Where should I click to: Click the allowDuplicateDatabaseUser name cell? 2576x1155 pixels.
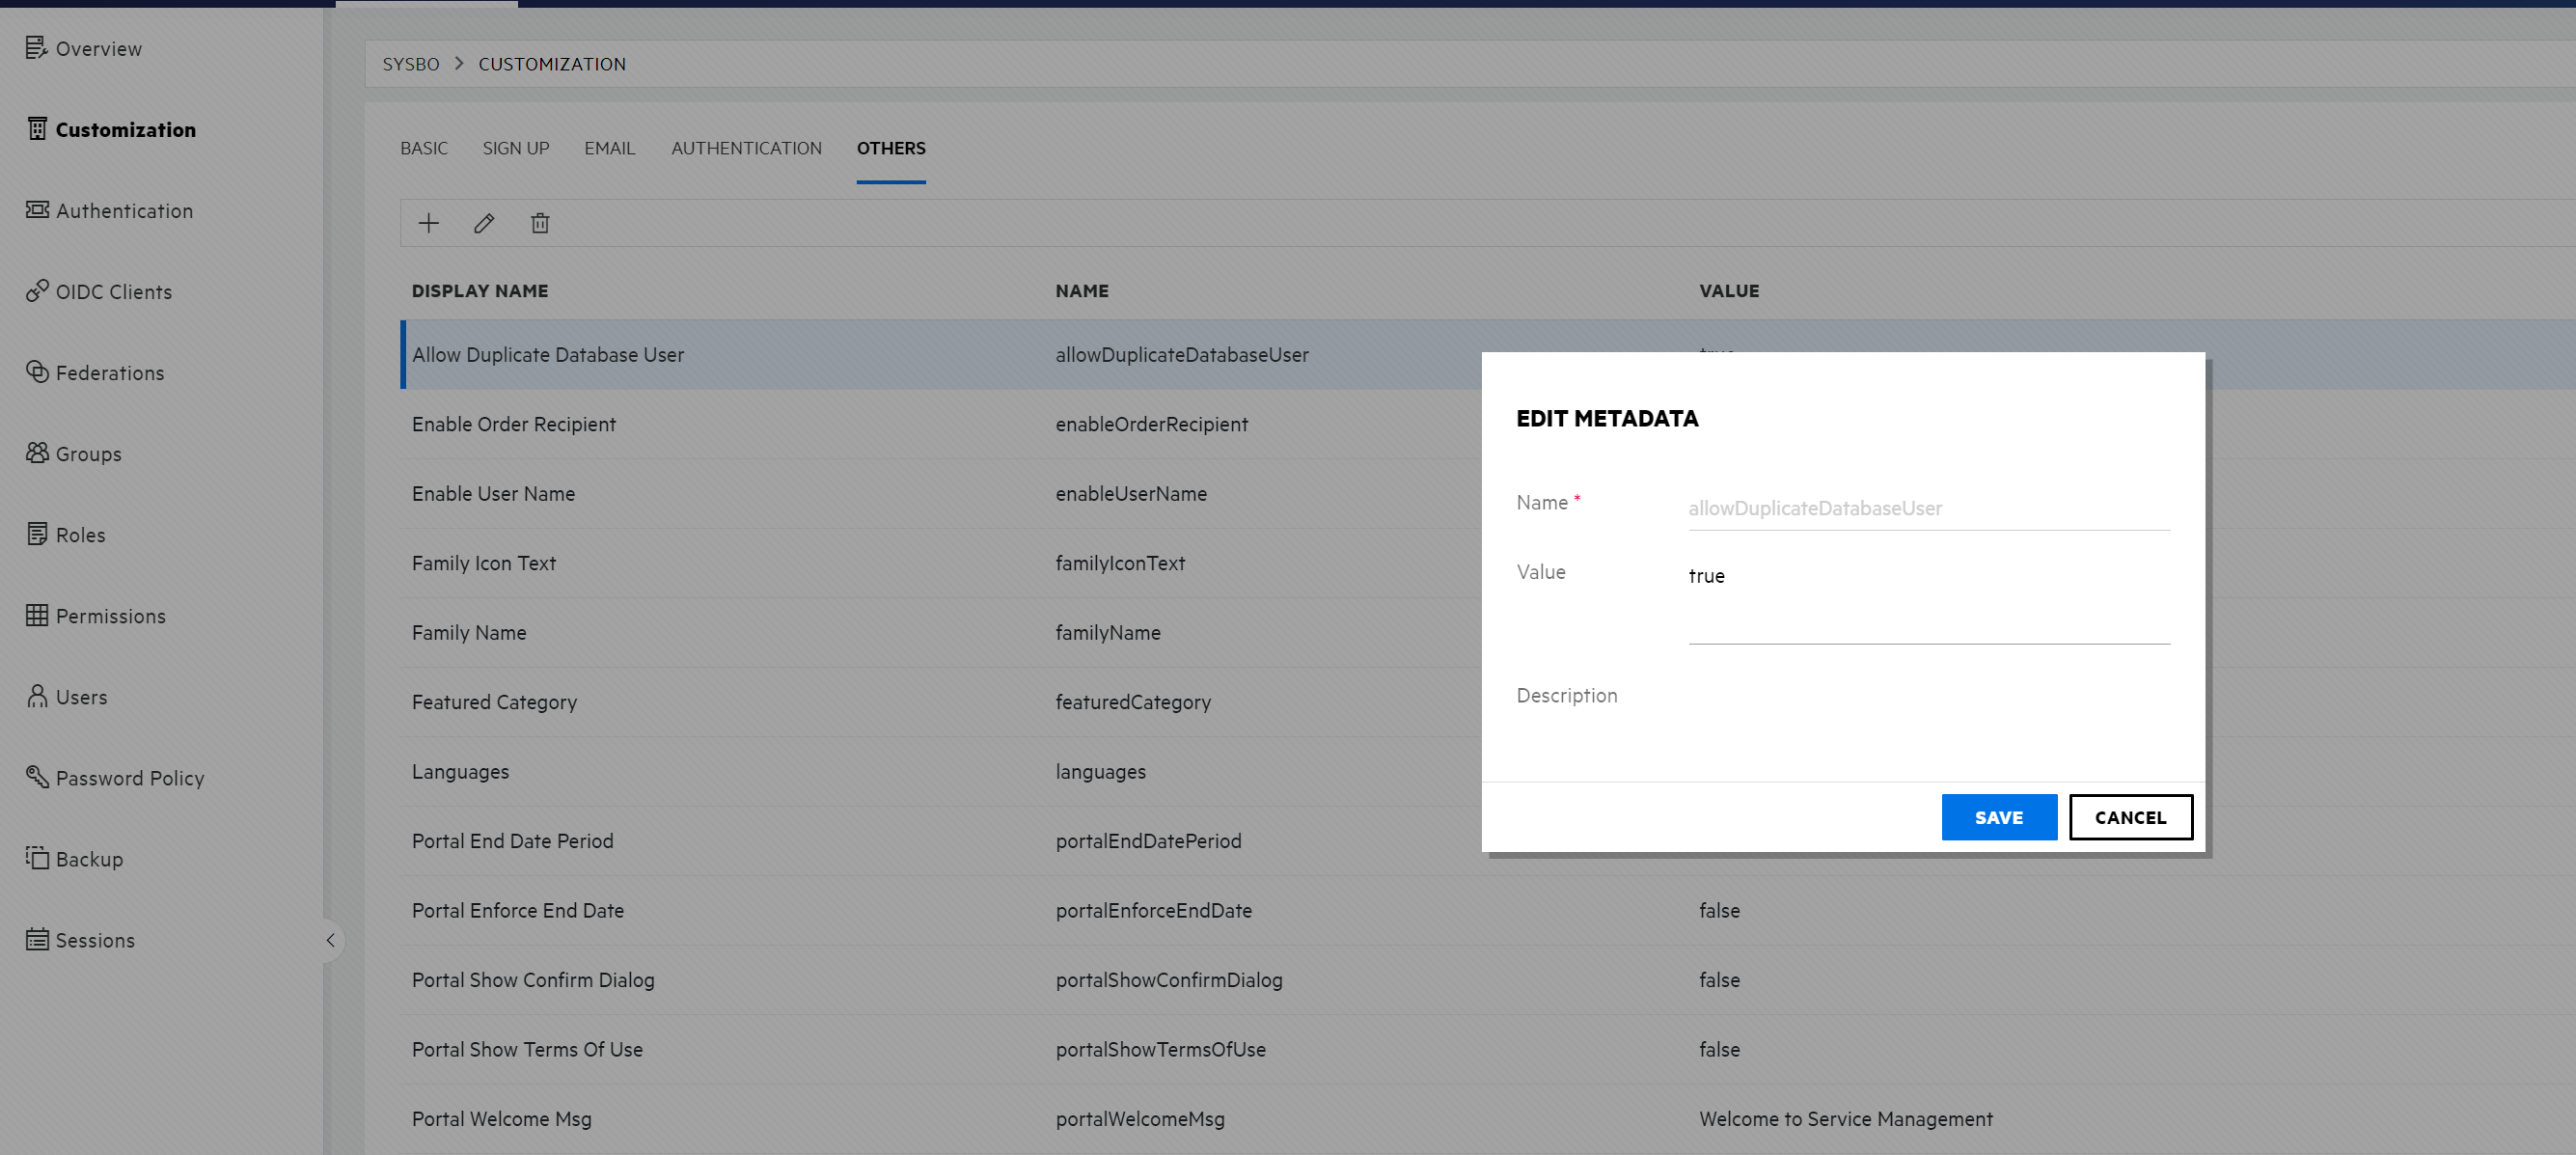[x=1182, y=354]
